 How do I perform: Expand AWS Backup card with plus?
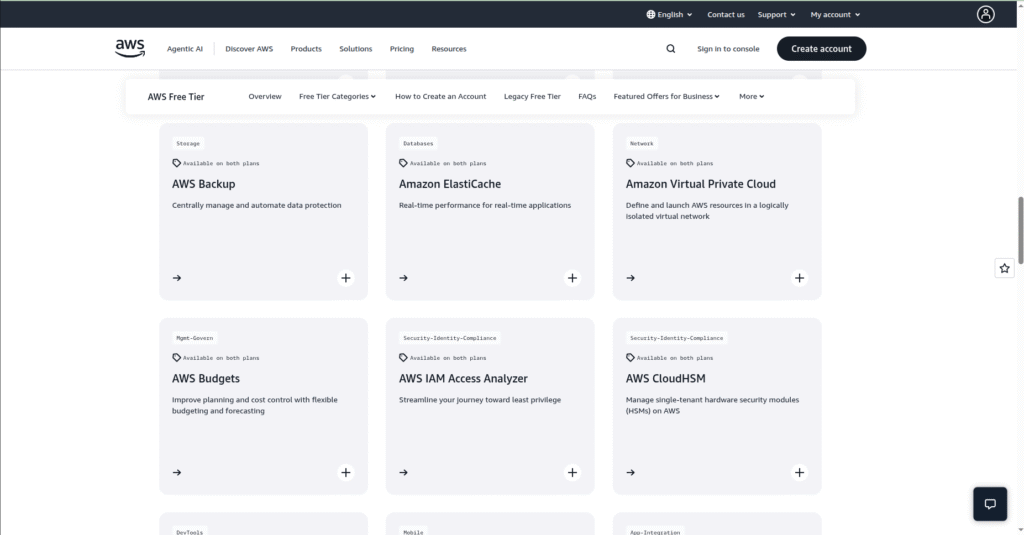pyautogui.click(x=345, y=278)
